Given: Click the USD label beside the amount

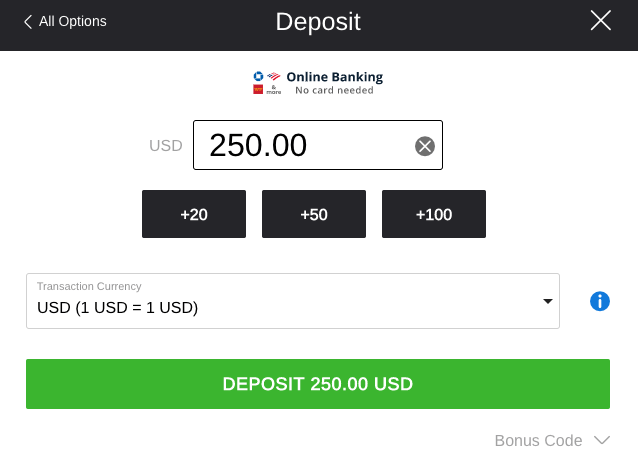Looking at the screenshot, I should coord(166,146).
